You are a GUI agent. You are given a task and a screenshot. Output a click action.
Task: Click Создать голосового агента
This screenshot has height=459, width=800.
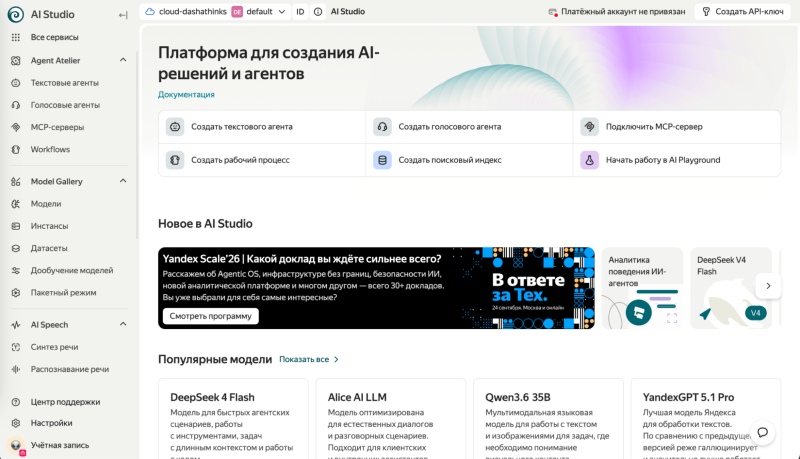[469, 127]
